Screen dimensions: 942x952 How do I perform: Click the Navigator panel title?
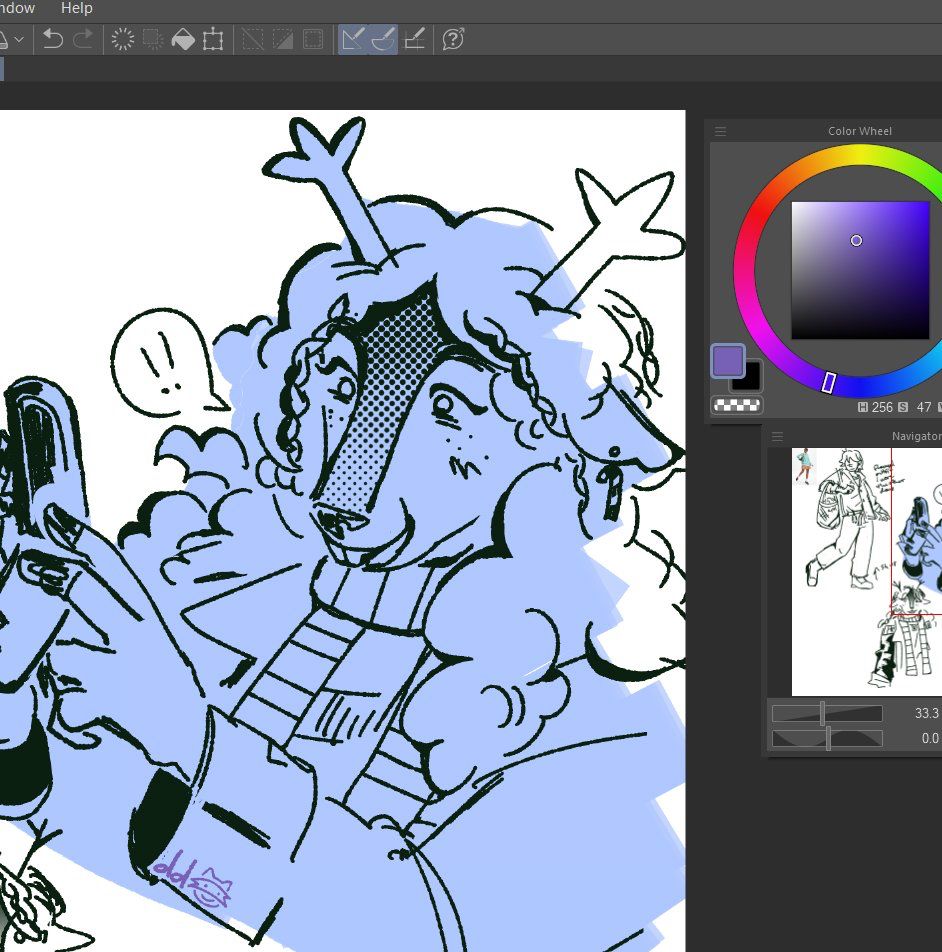click(917, 436)
